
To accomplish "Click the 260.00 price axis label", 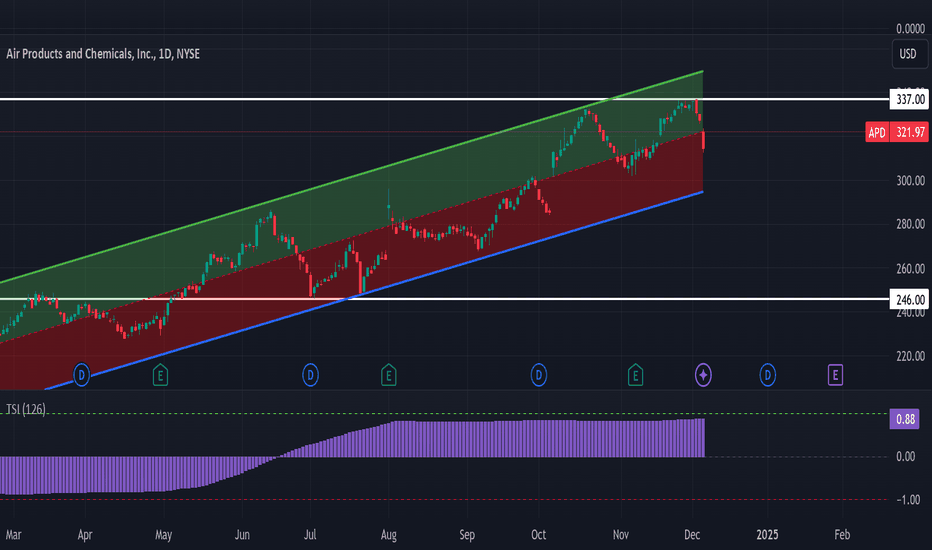I will coord(910,269).
